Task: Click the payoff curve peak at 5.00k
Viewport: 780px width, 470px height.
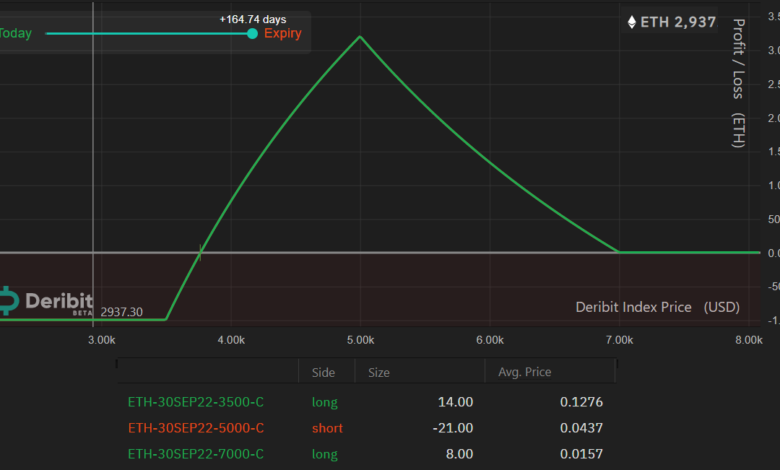Action: [x=360, y=36]
